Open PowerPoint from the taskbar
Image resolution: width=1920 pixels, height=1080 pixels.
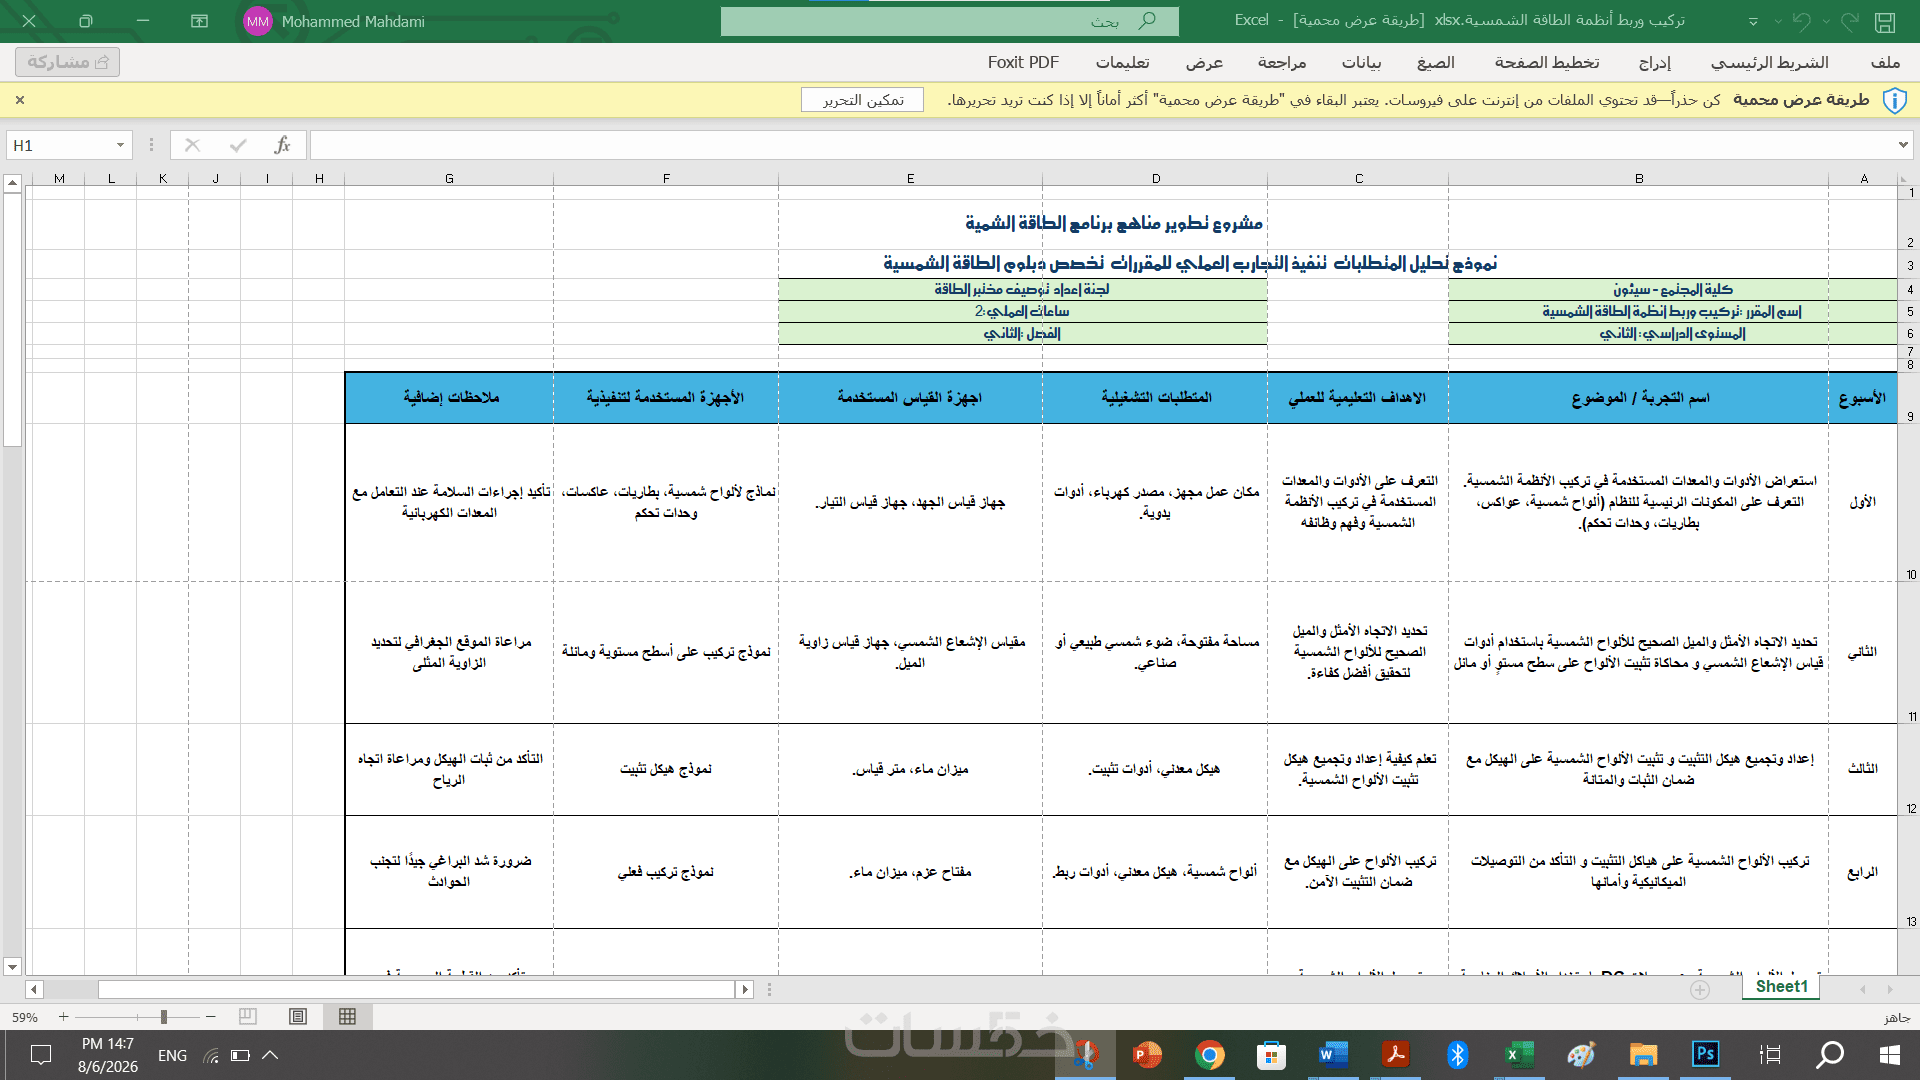point(1147,1055)
